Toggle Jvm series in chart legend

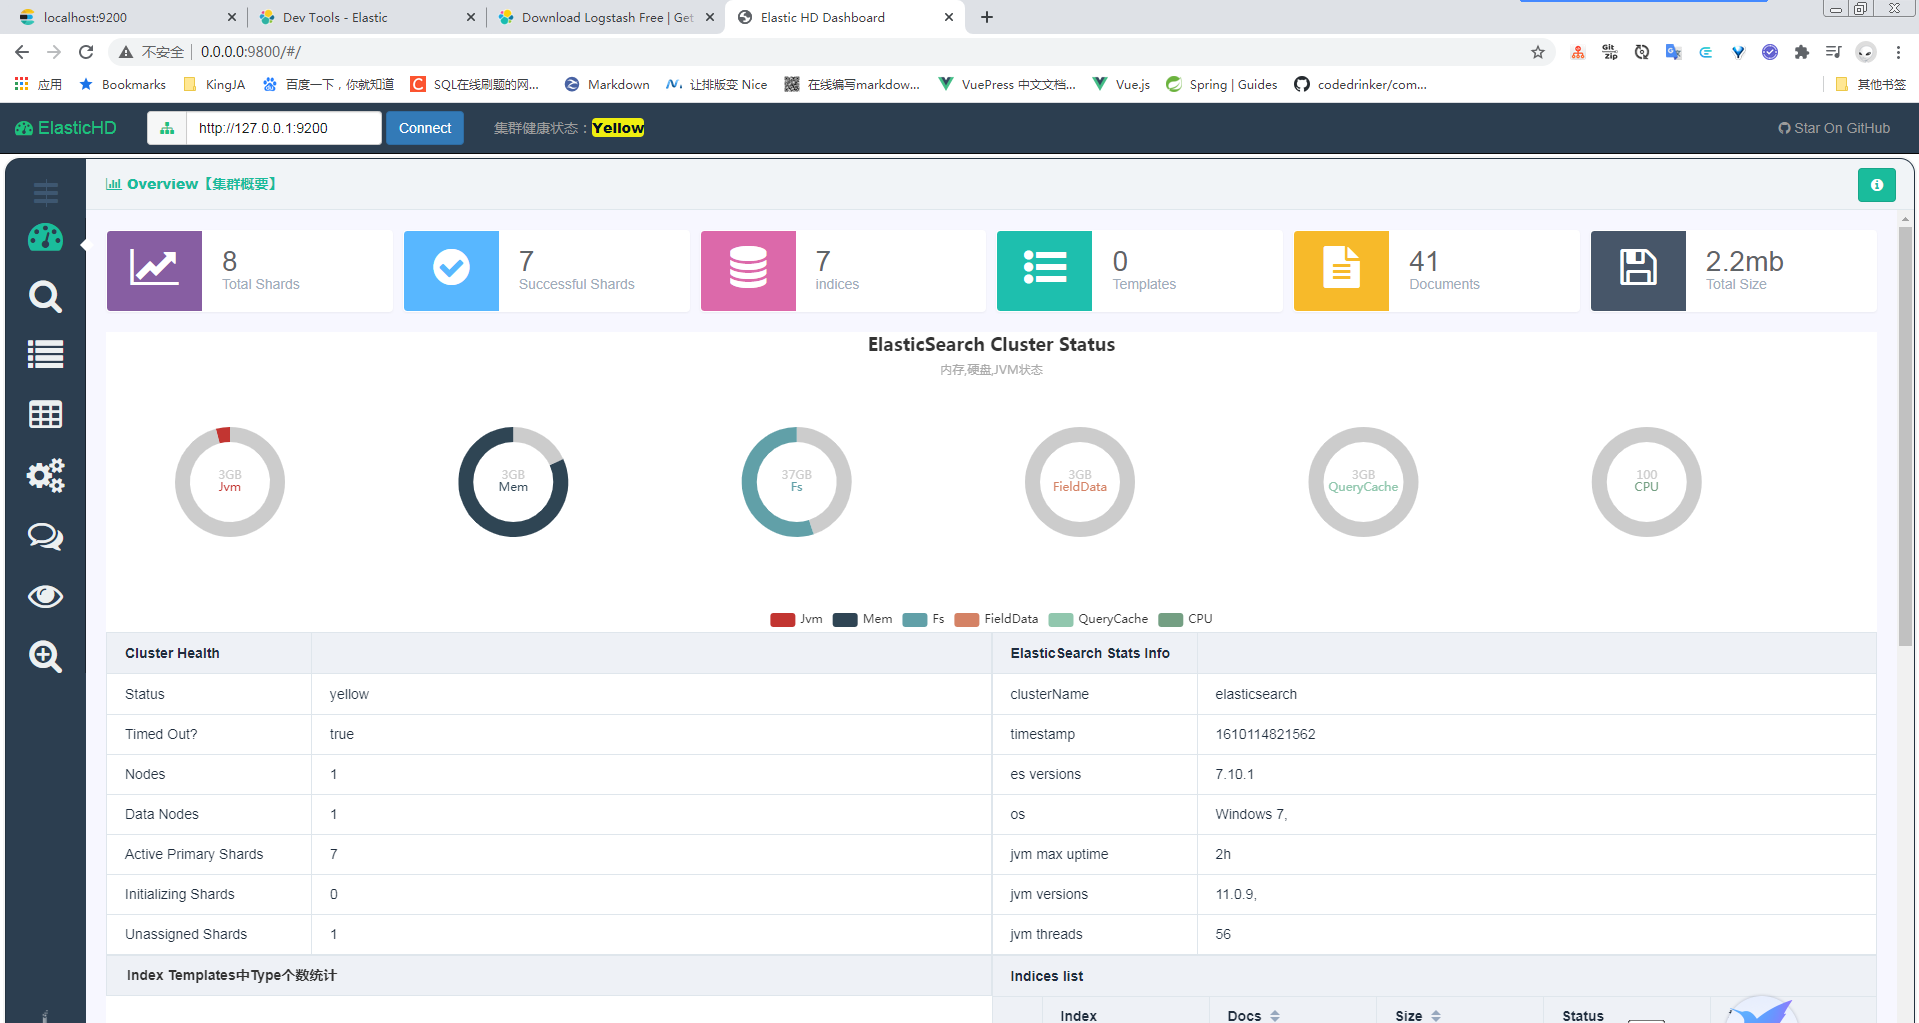point(796,619)
